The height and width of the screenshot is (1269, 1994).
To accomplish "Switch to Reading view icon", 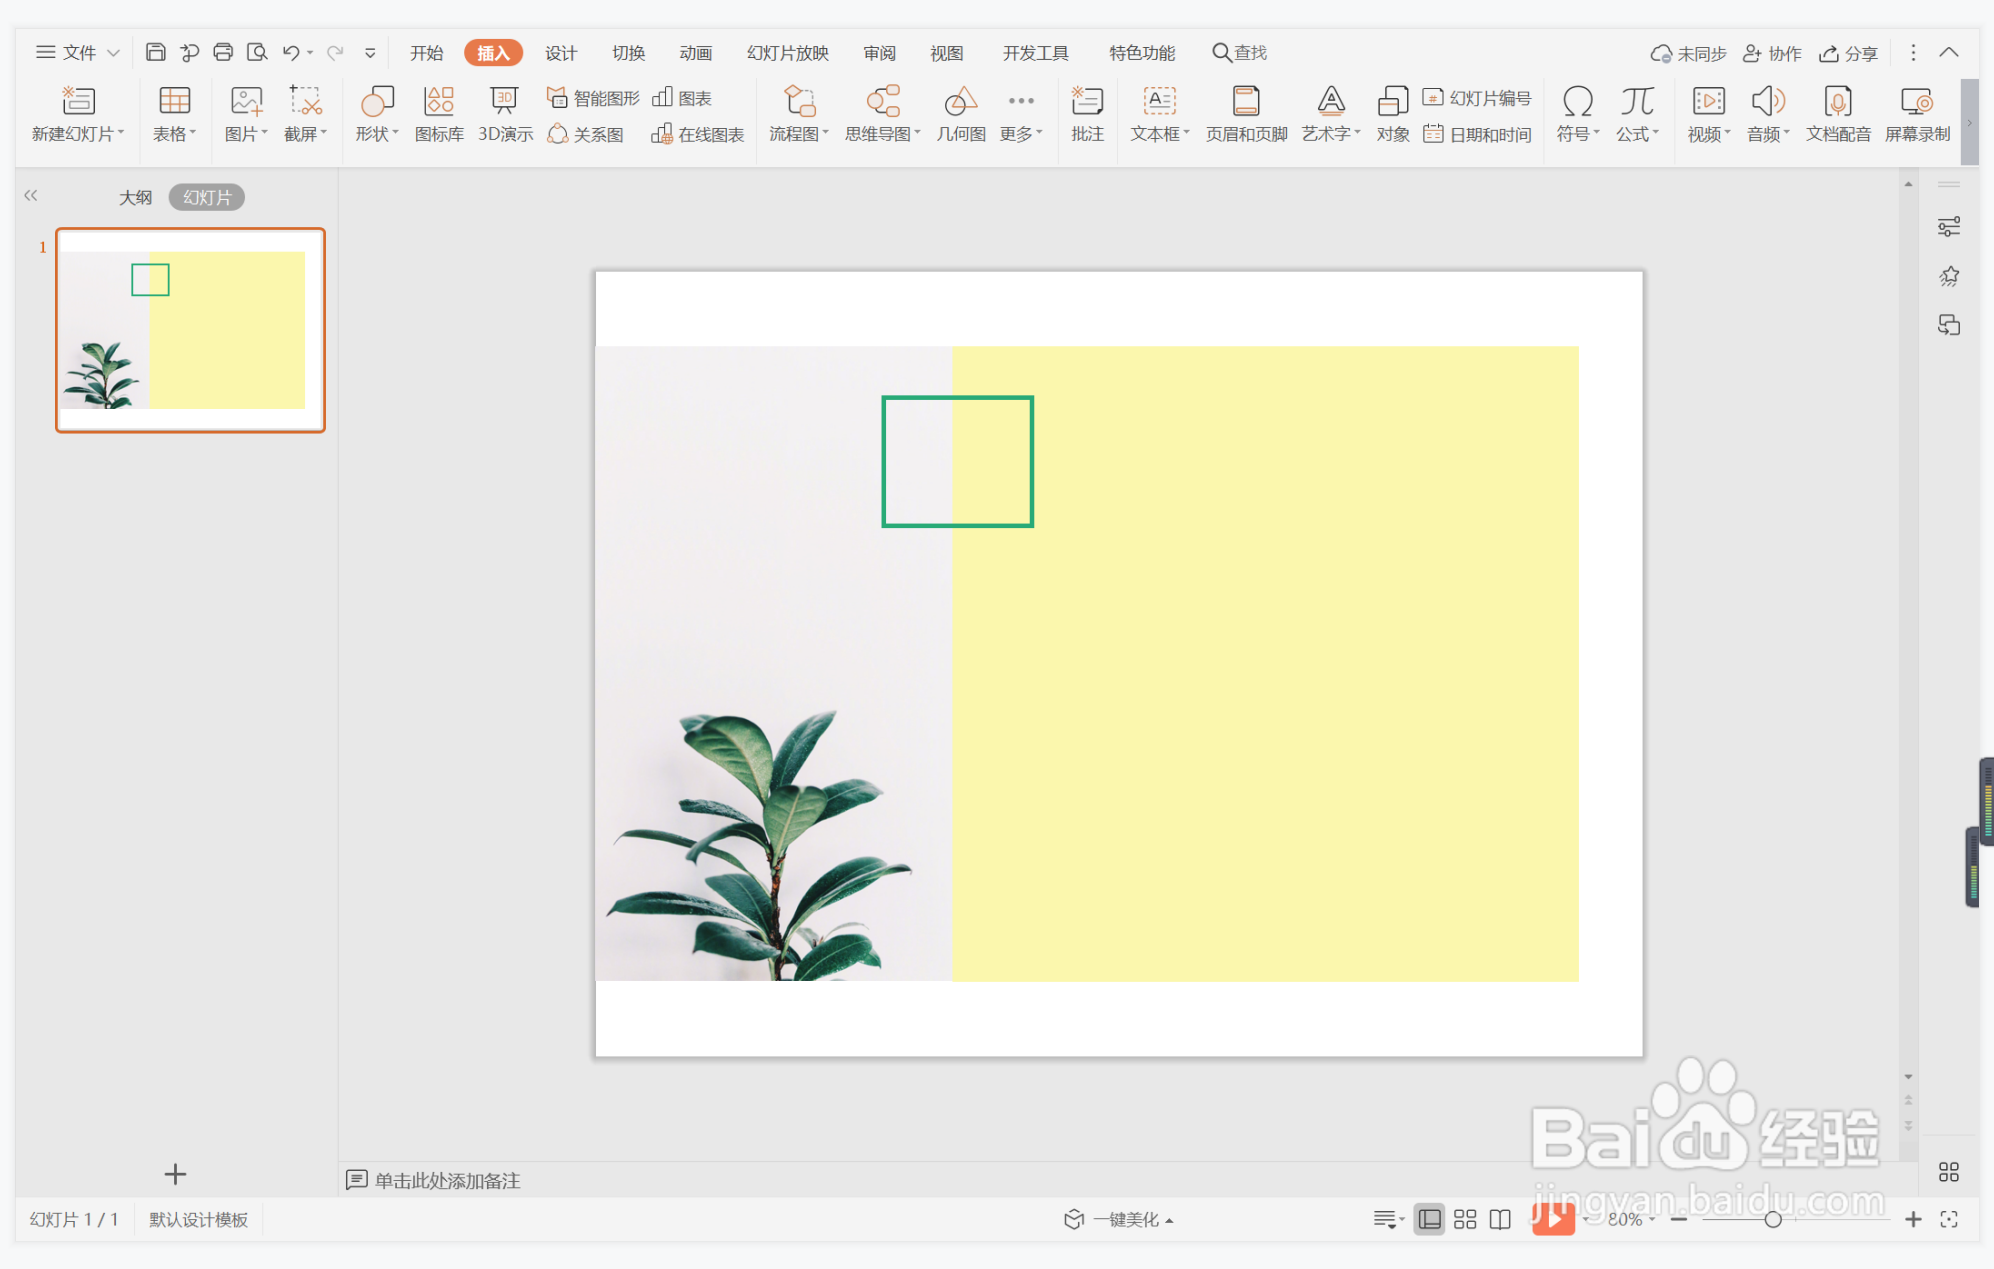I will (x=1500, y=1219).
